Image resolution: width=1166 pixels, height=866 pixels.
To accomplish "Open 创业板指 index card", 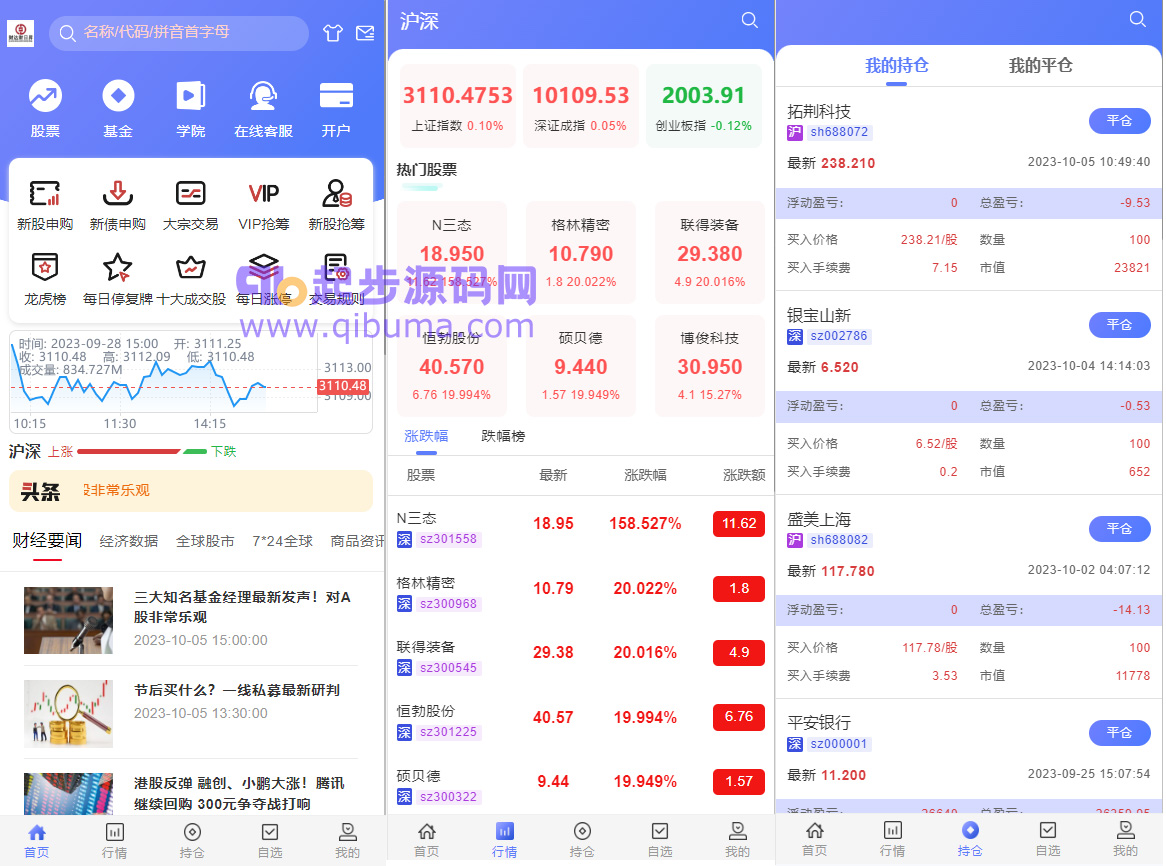I will pos(703,105).
